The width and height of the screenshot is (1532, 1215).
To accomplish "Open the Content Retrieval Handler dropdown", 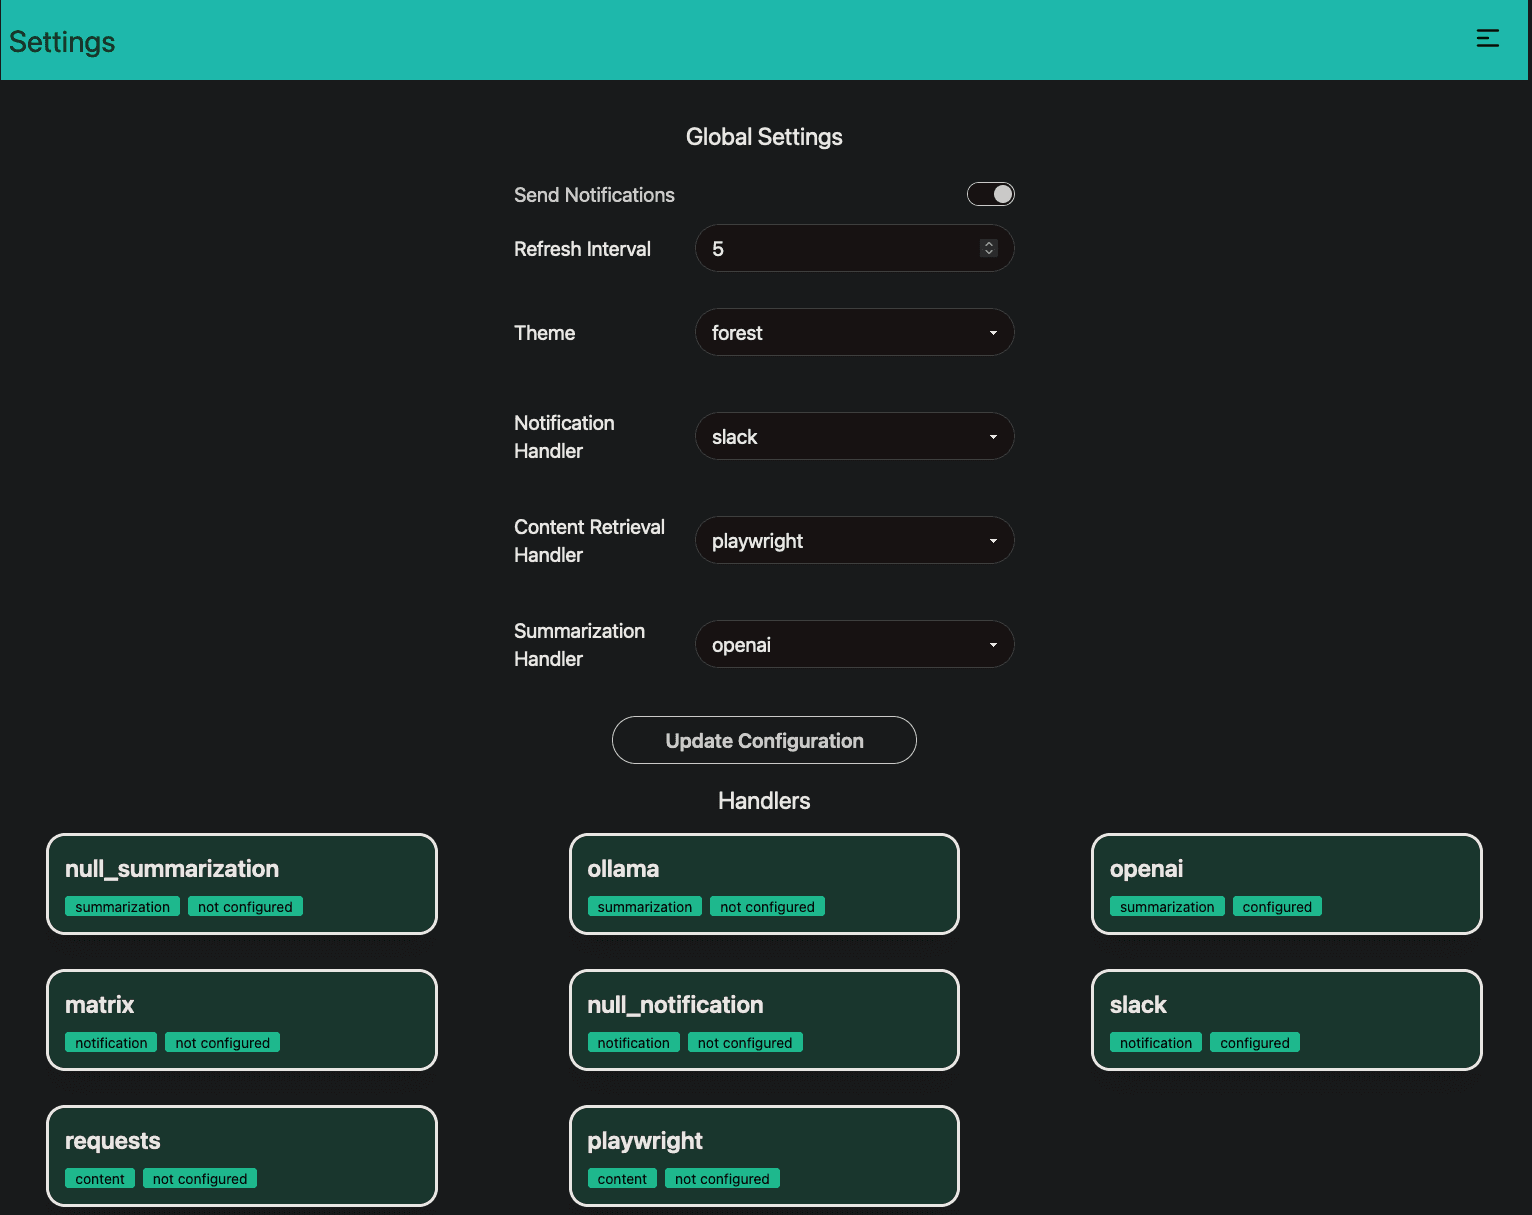I will [854, 541].
